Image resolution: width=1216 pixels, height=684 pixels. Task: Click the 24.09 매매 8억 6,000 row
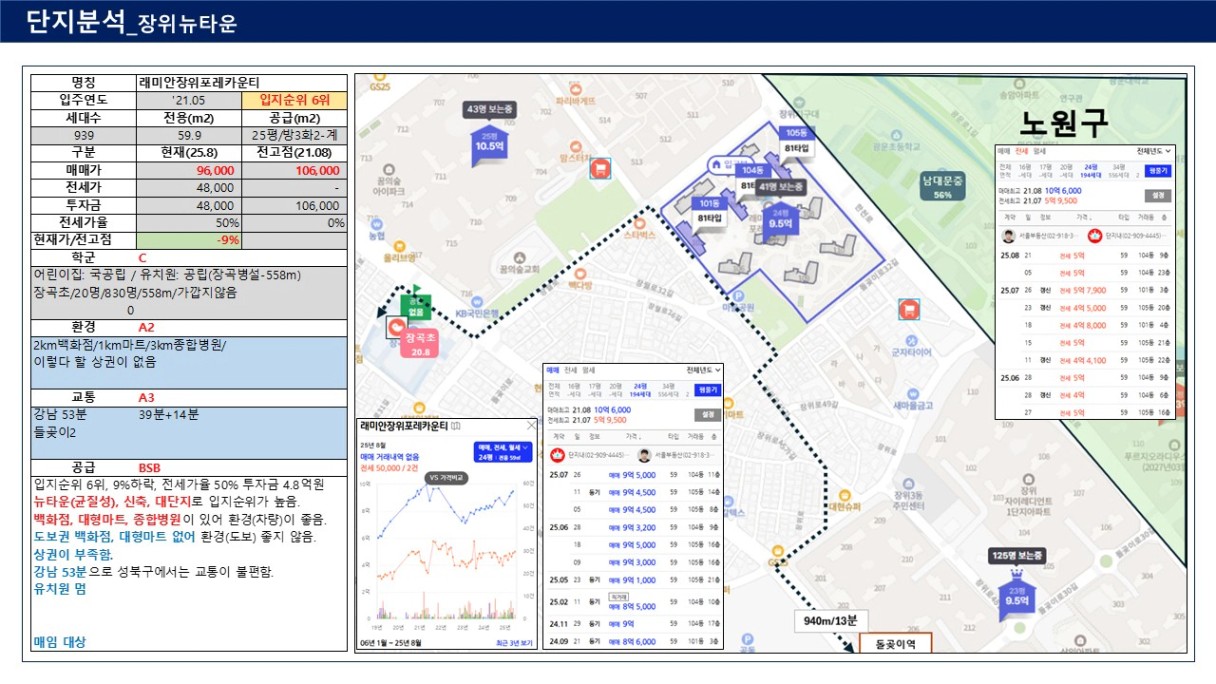point(633,641)
